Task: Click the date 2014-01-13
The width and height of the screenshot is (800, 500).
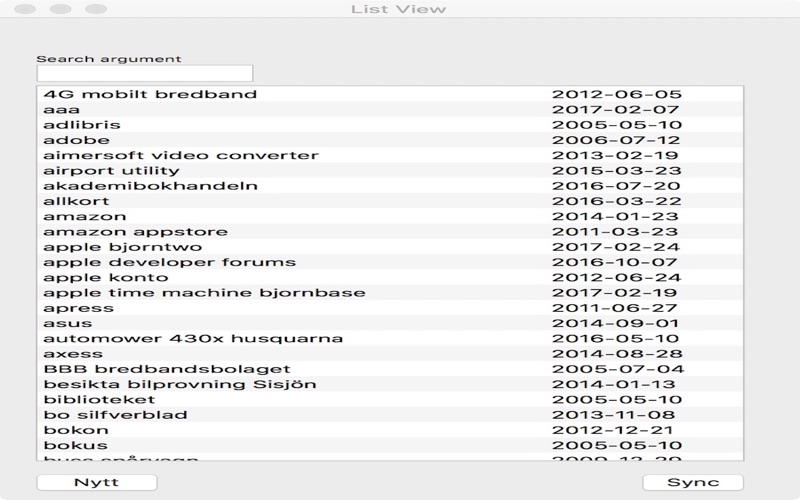Action: [x=614, y=385]
